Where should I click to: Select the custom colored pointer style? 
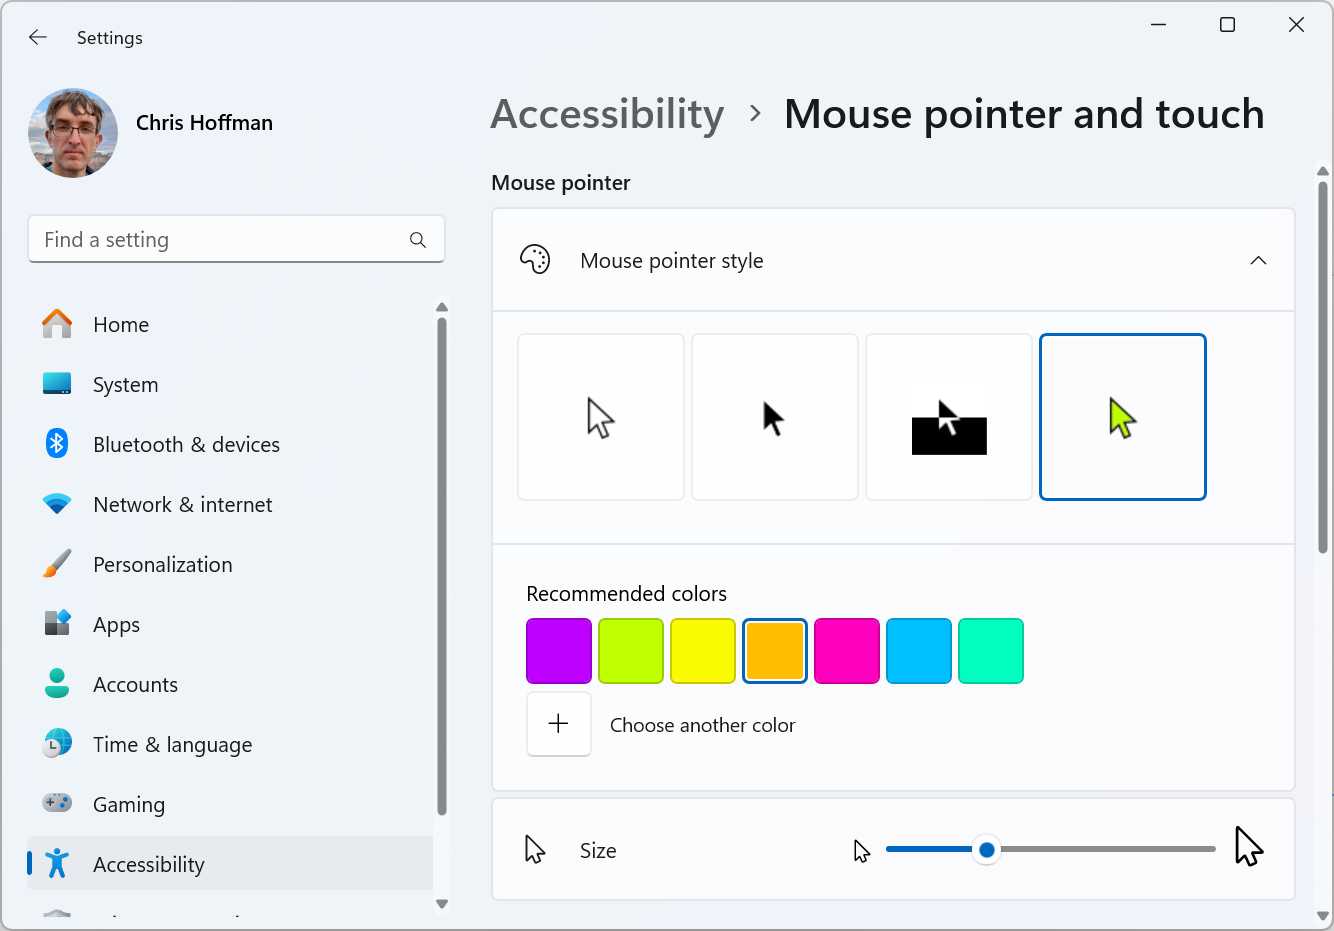(1122, 417)
